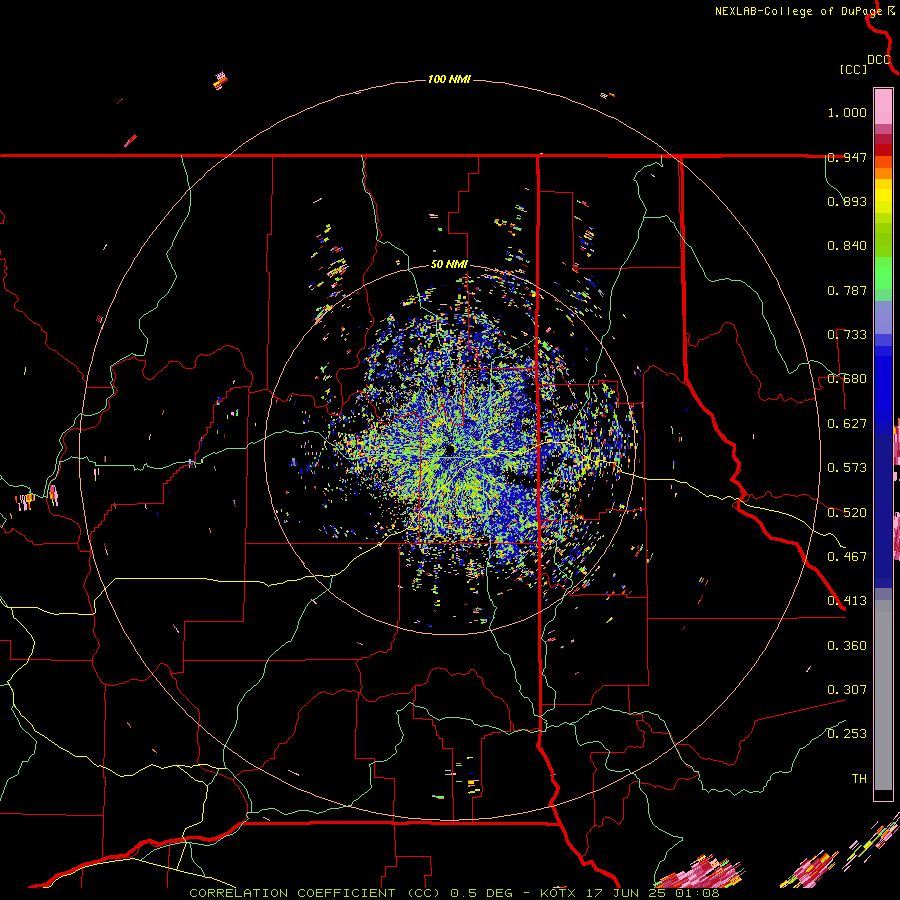Select the 0.627 legend value
Image resolution: width=900 pixels, height=900 pixels.
tap(847, 424)
